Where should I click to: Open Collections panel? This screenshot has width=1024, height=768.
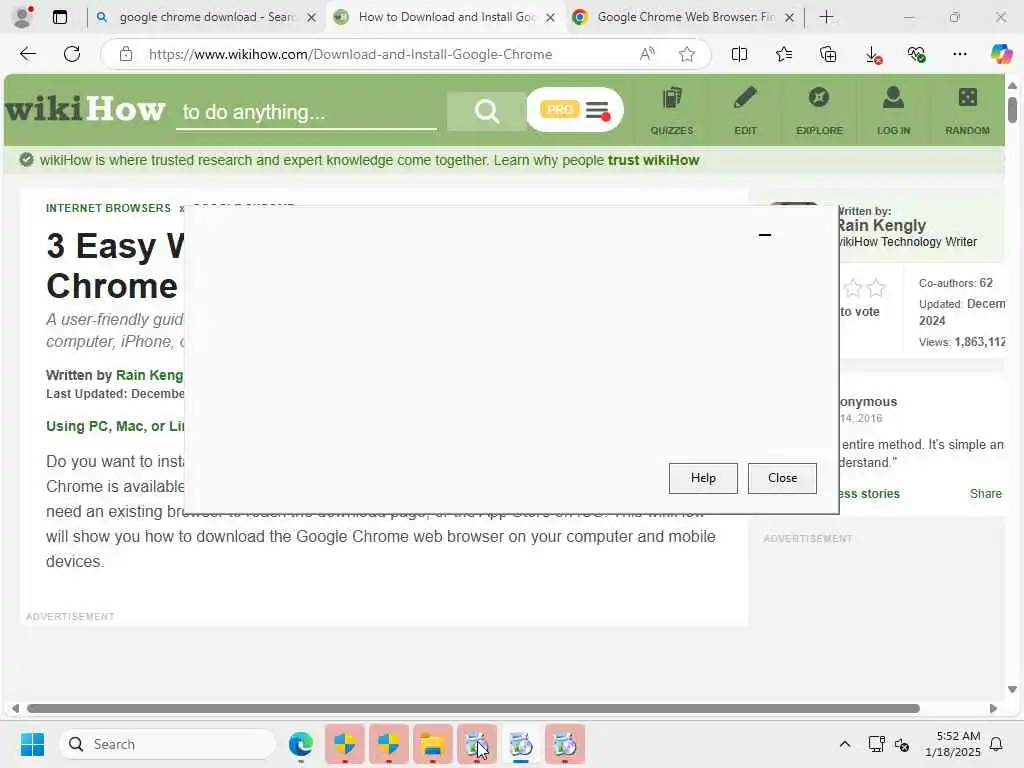point(828,54)
